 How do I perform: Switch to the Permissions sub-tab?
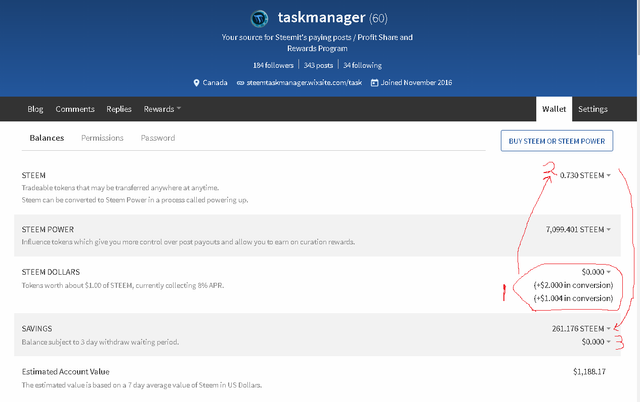click(102, 138)
